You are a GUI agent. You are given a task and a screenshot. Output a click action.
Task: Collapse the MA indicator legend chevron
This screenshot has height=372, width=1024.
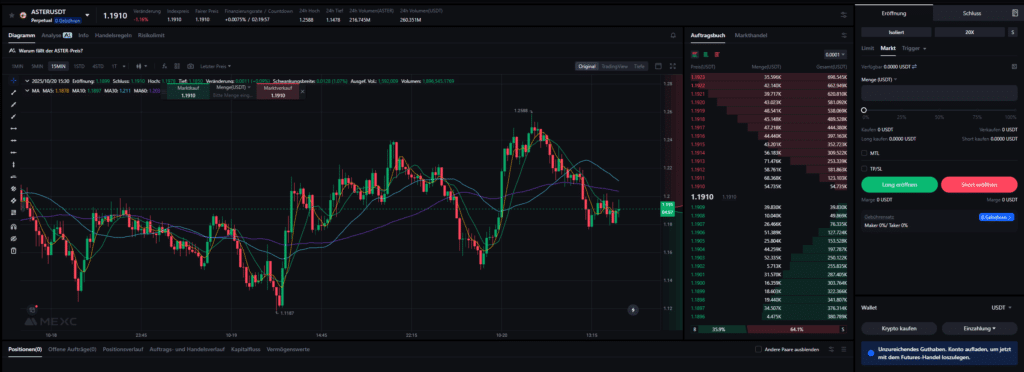pos(27,91)
